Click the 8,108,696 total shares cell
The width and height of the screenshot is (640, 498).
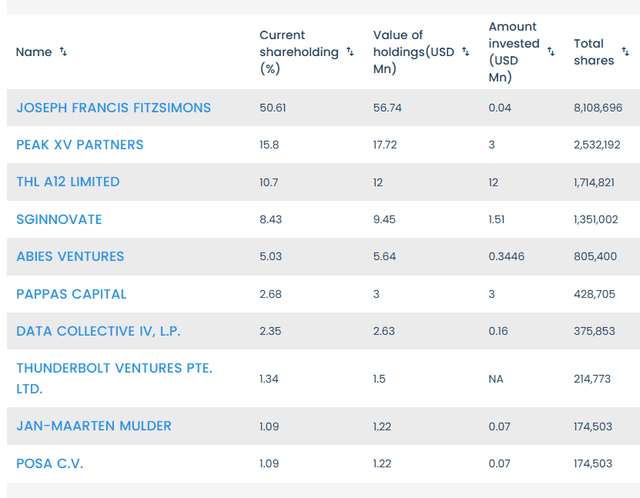tap(598, 108)
